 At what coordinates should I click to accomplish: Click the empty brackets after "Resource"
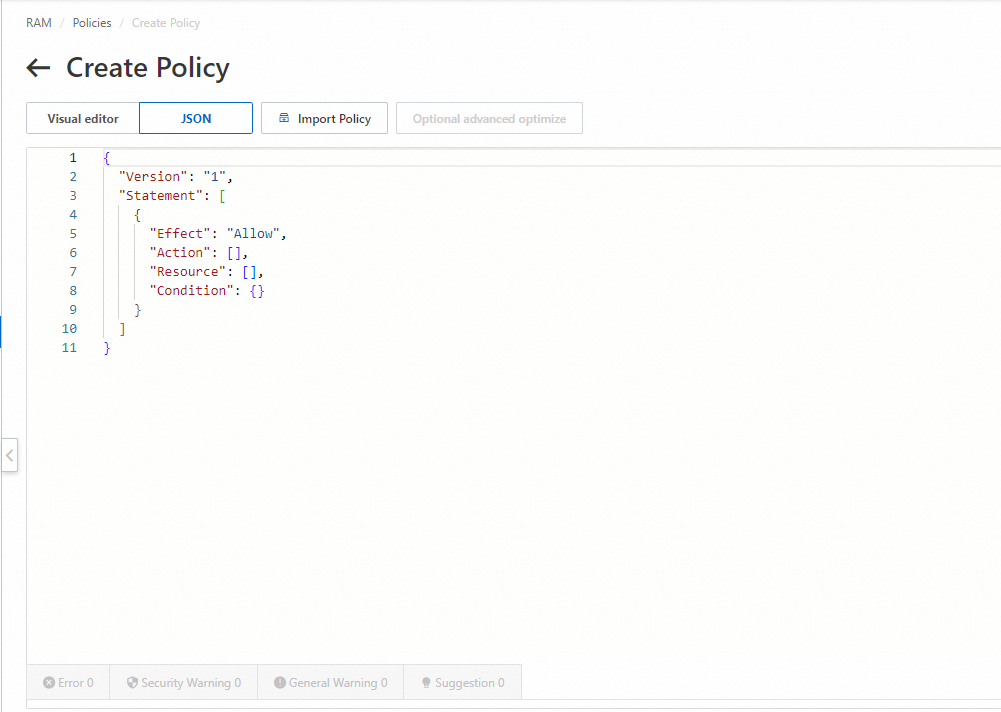250,272
